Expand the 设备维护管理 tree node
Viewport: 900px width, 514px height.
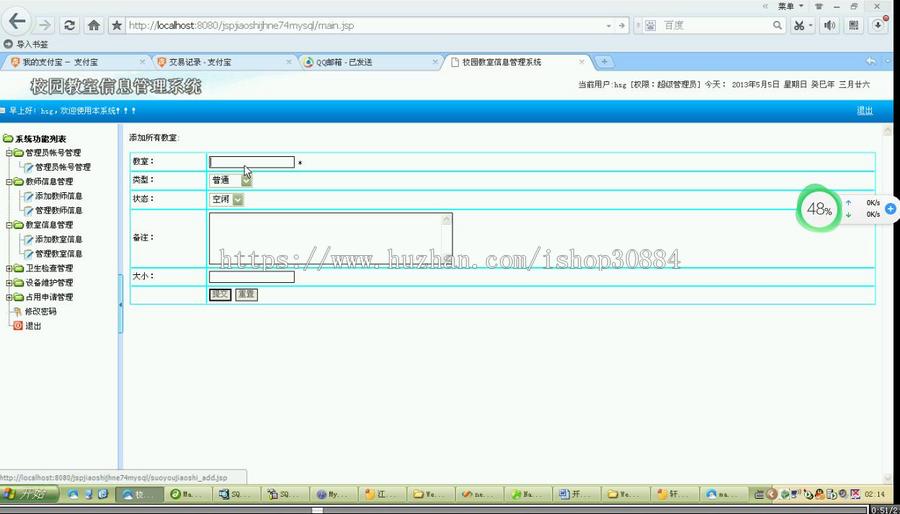point(9,283)
